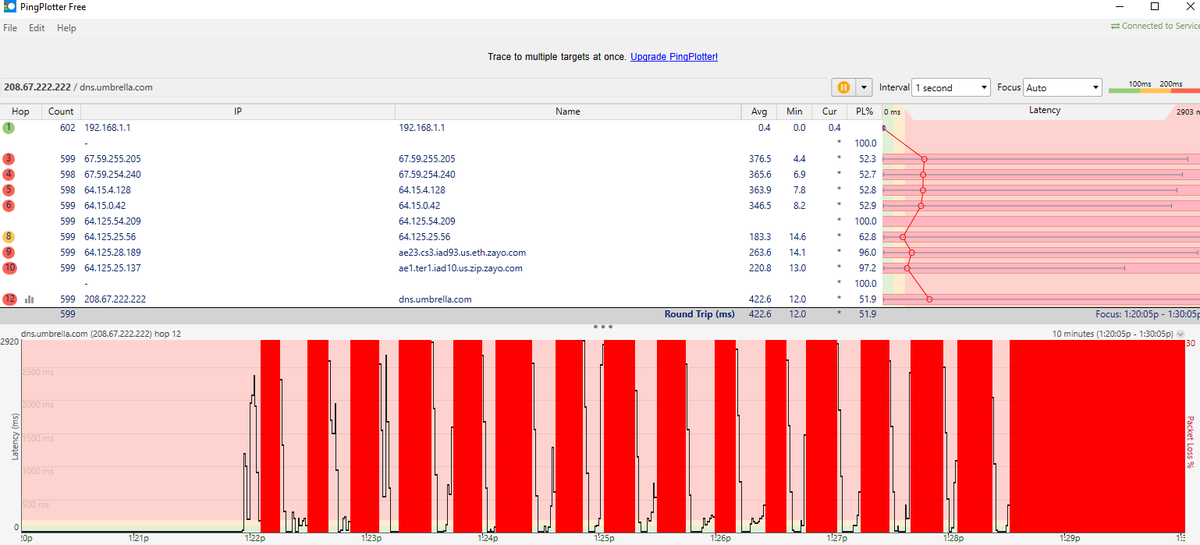1200x545 pixels.
Task: Click IP cell 208.67.222.222 in hop 12
Action: pos(115,299)
